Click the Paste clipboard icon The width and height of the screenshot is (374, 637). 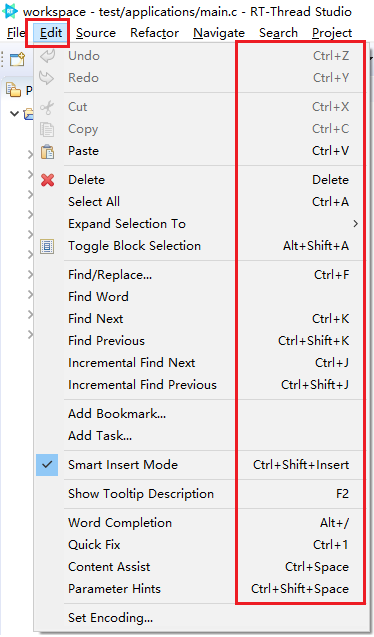[x=47, y=152]
